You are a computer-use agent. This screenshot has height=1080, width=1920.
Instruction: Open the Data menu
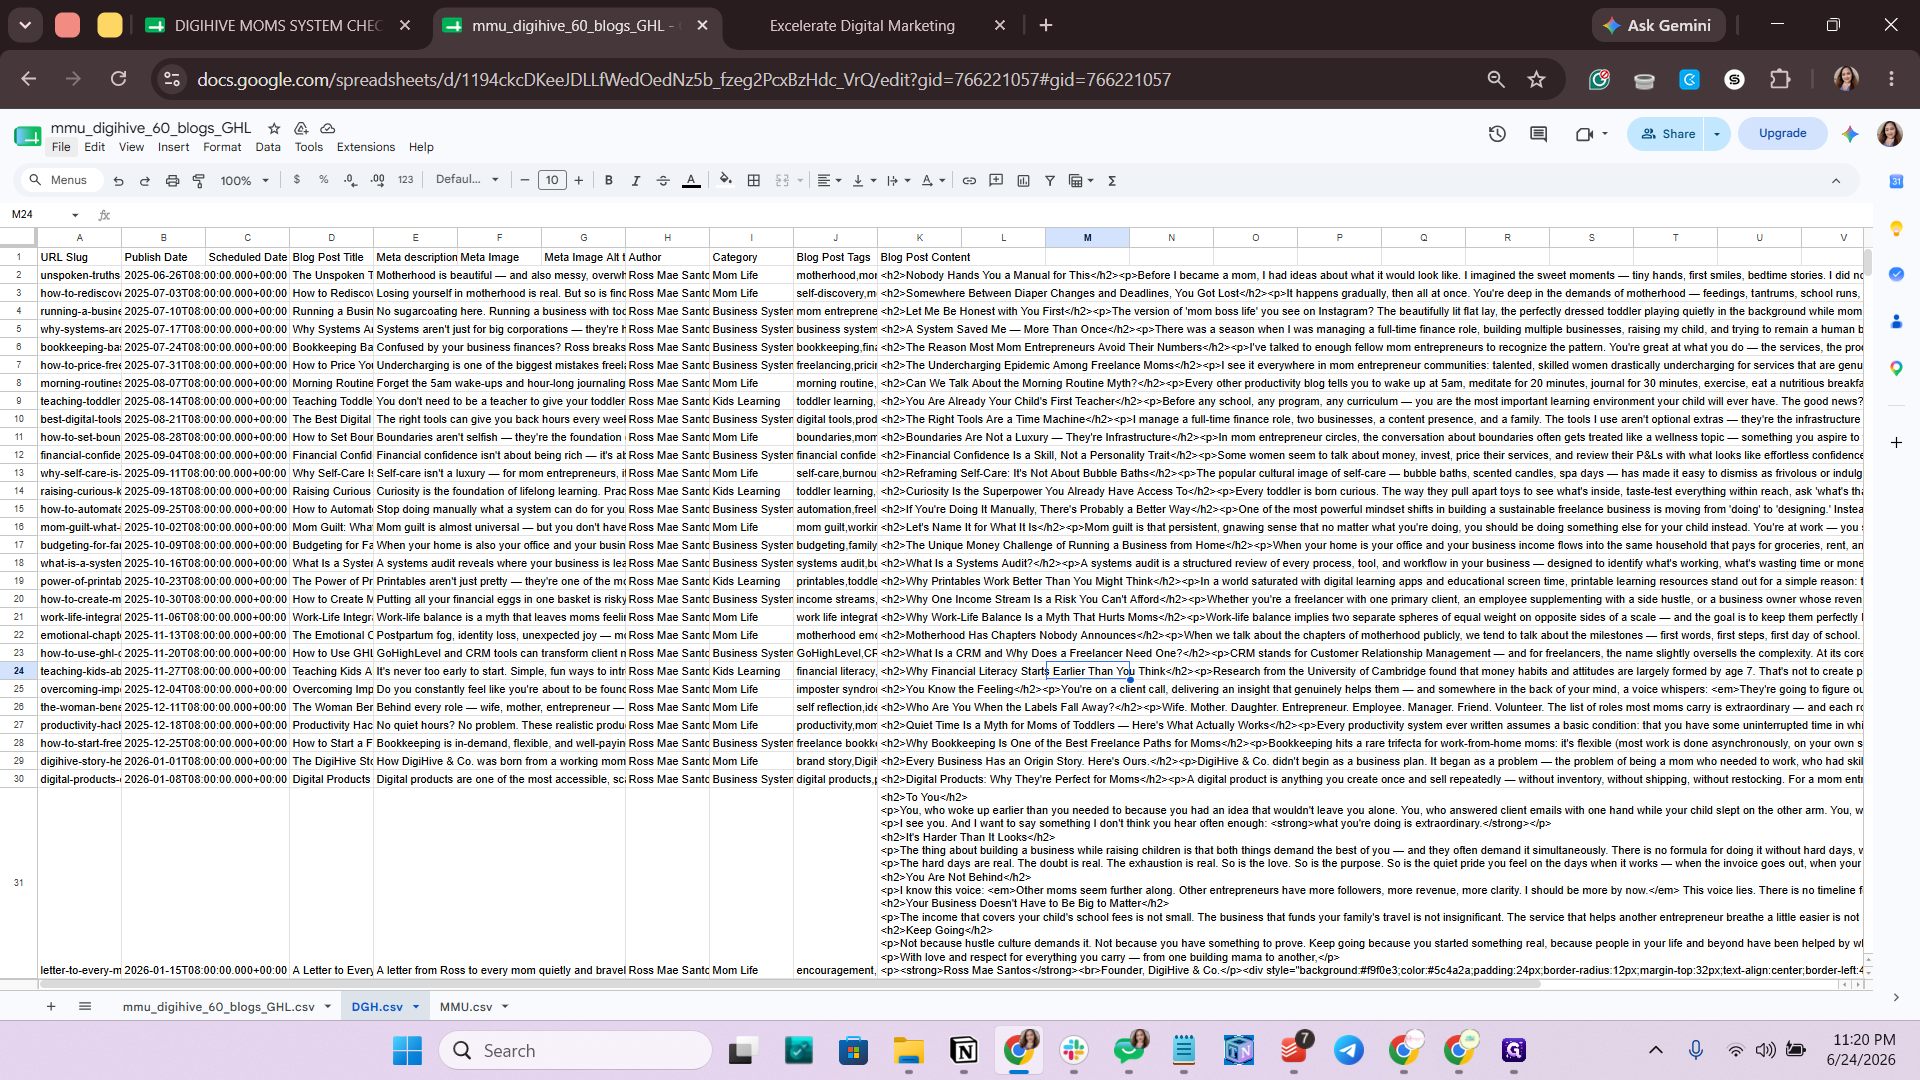point(268,147)
